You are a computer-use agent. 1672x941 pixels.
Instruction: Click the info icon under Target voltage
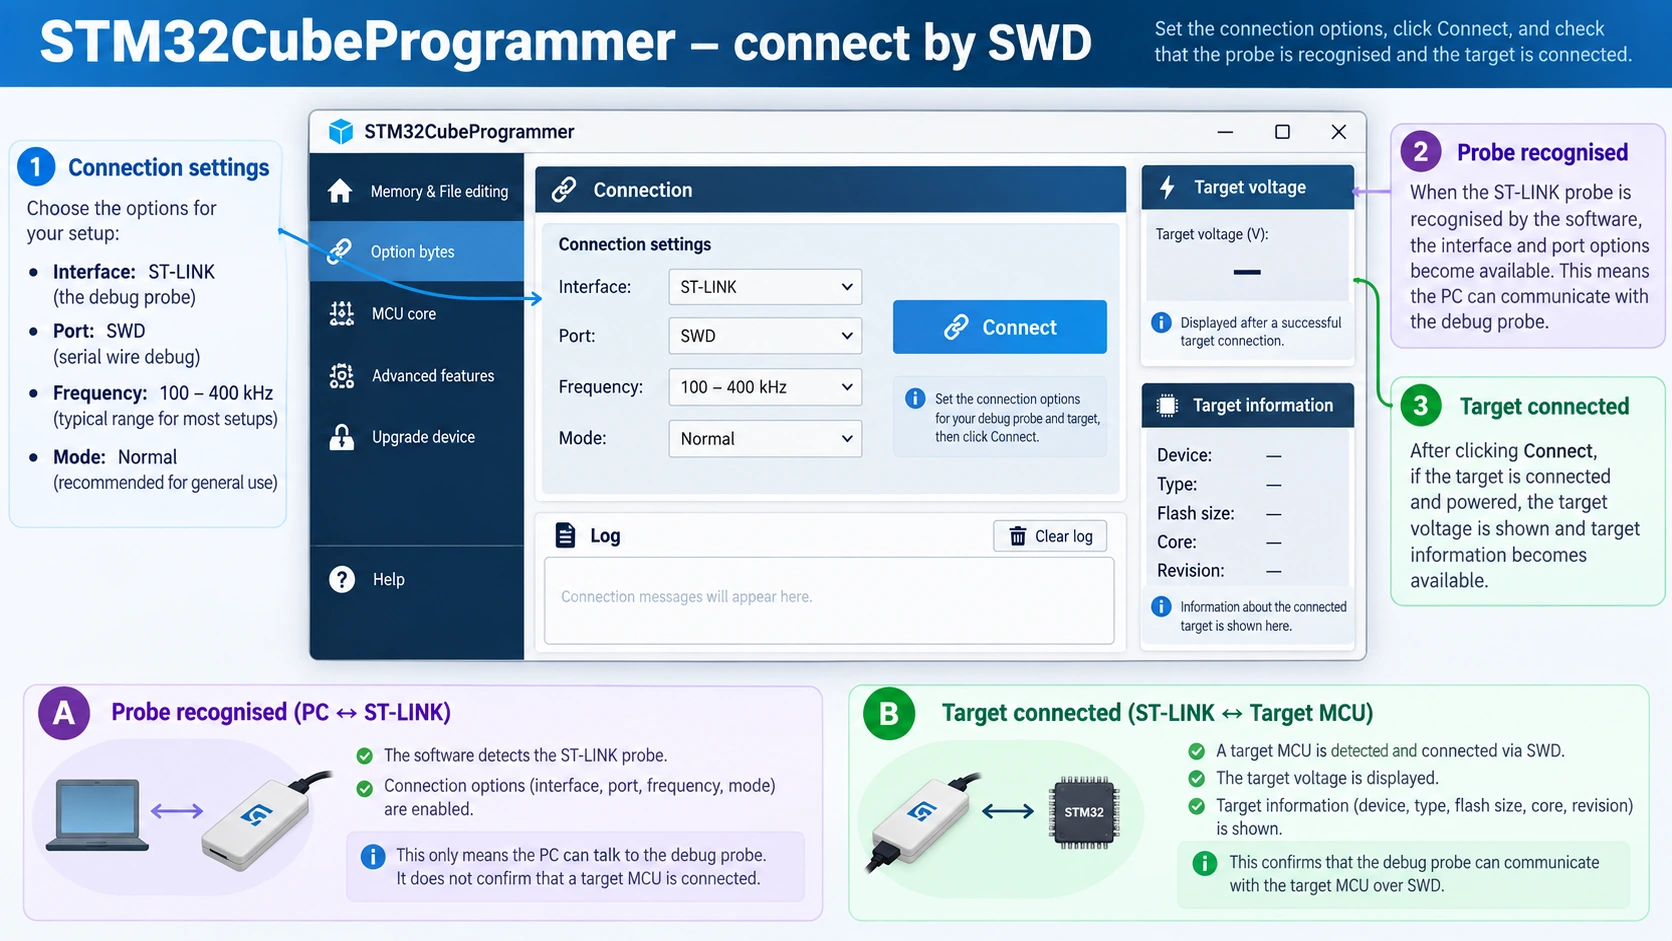[1161, 323]
